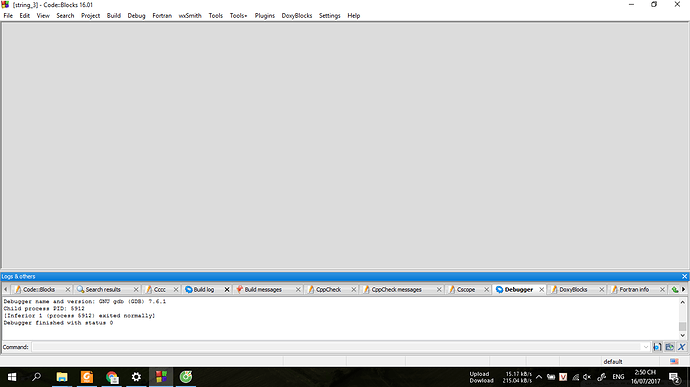This screenshot has width=690, height=387.
Task: Show more log tabs with right arrow
Action: (683, 289)
